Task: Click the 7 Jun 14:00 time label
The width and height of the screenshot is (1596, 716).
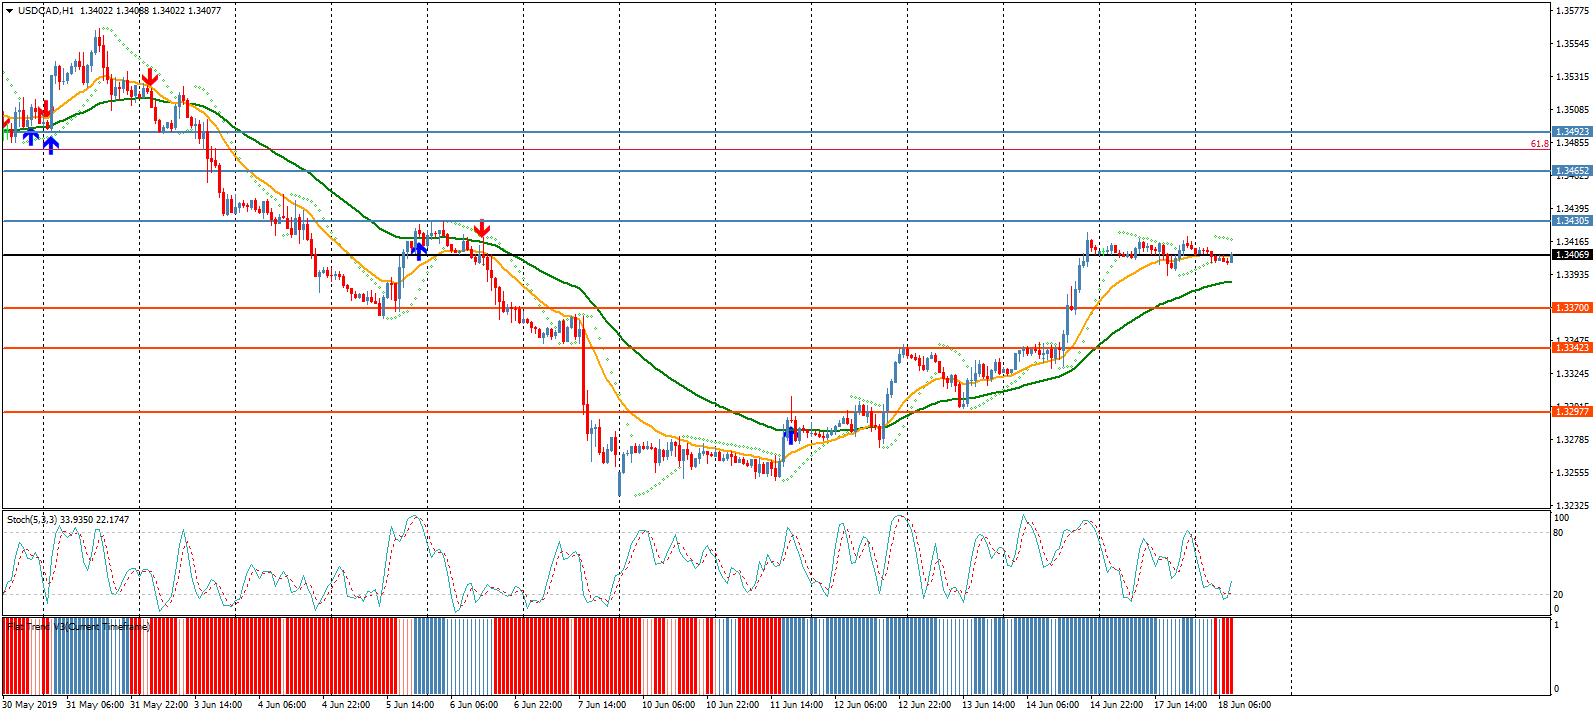Action: coord(604,705)
